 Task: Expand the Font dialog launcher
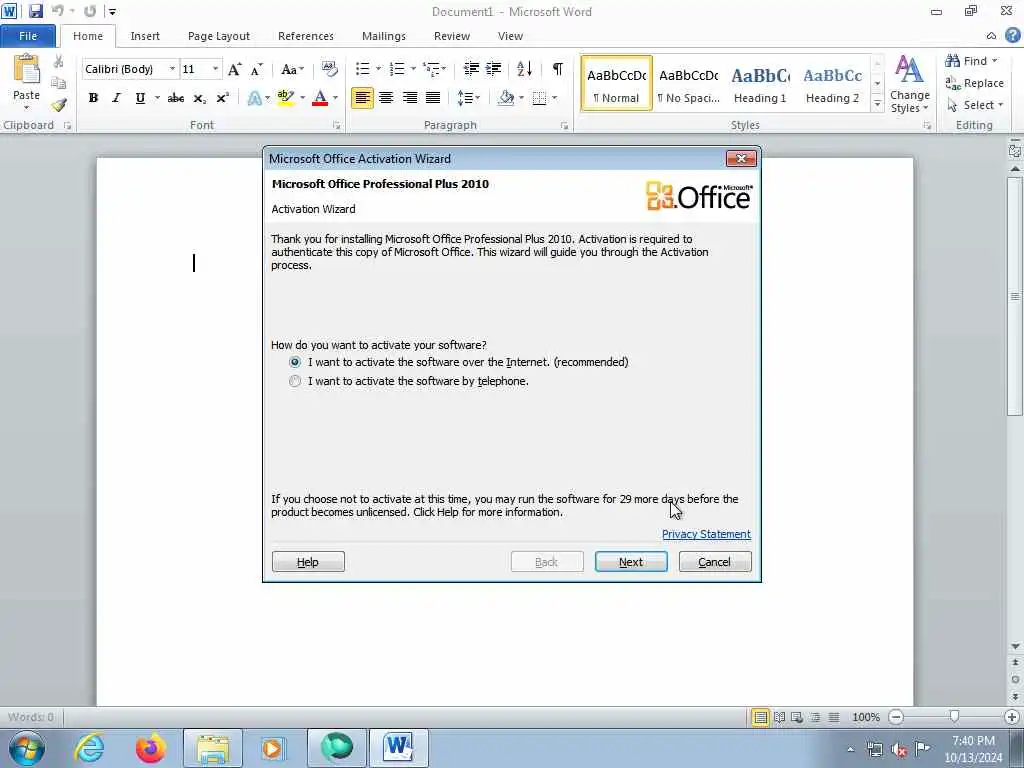click(x=336, y=125)
